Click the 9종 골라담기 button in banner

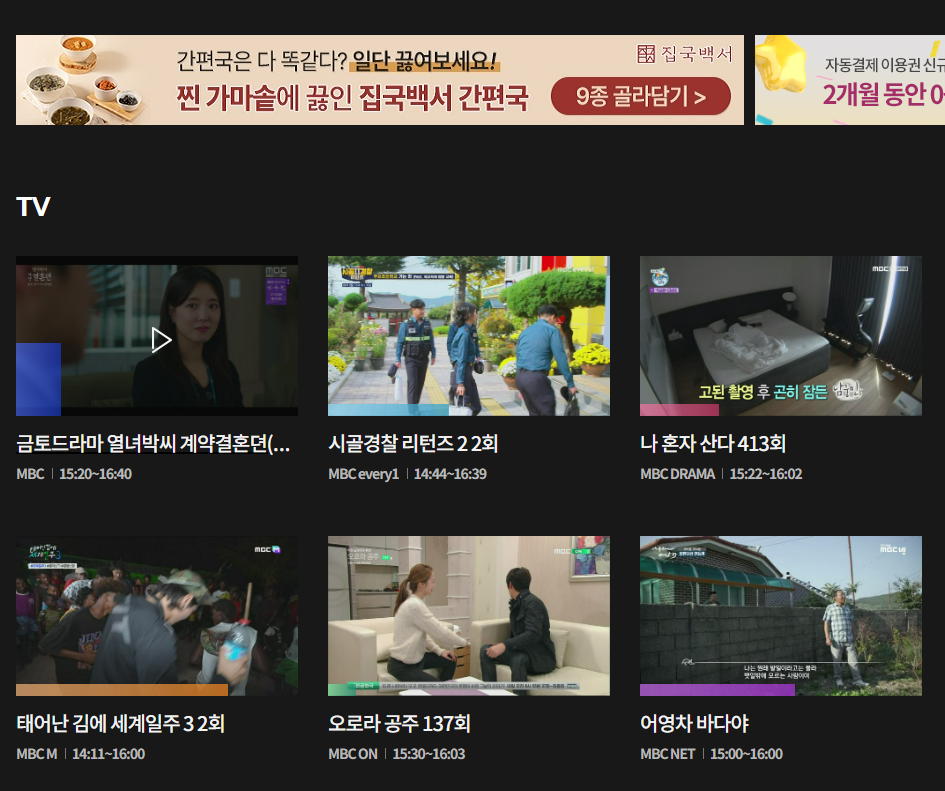click(x=641, y=96)
